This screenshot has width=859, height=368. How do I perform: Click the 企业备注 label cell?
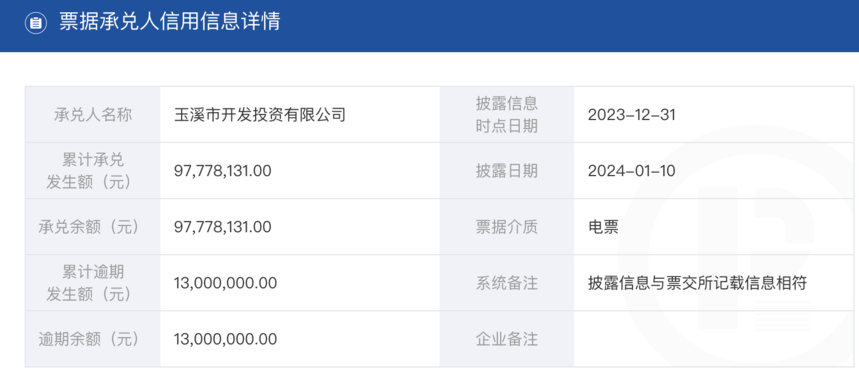(x=507, y=339)
